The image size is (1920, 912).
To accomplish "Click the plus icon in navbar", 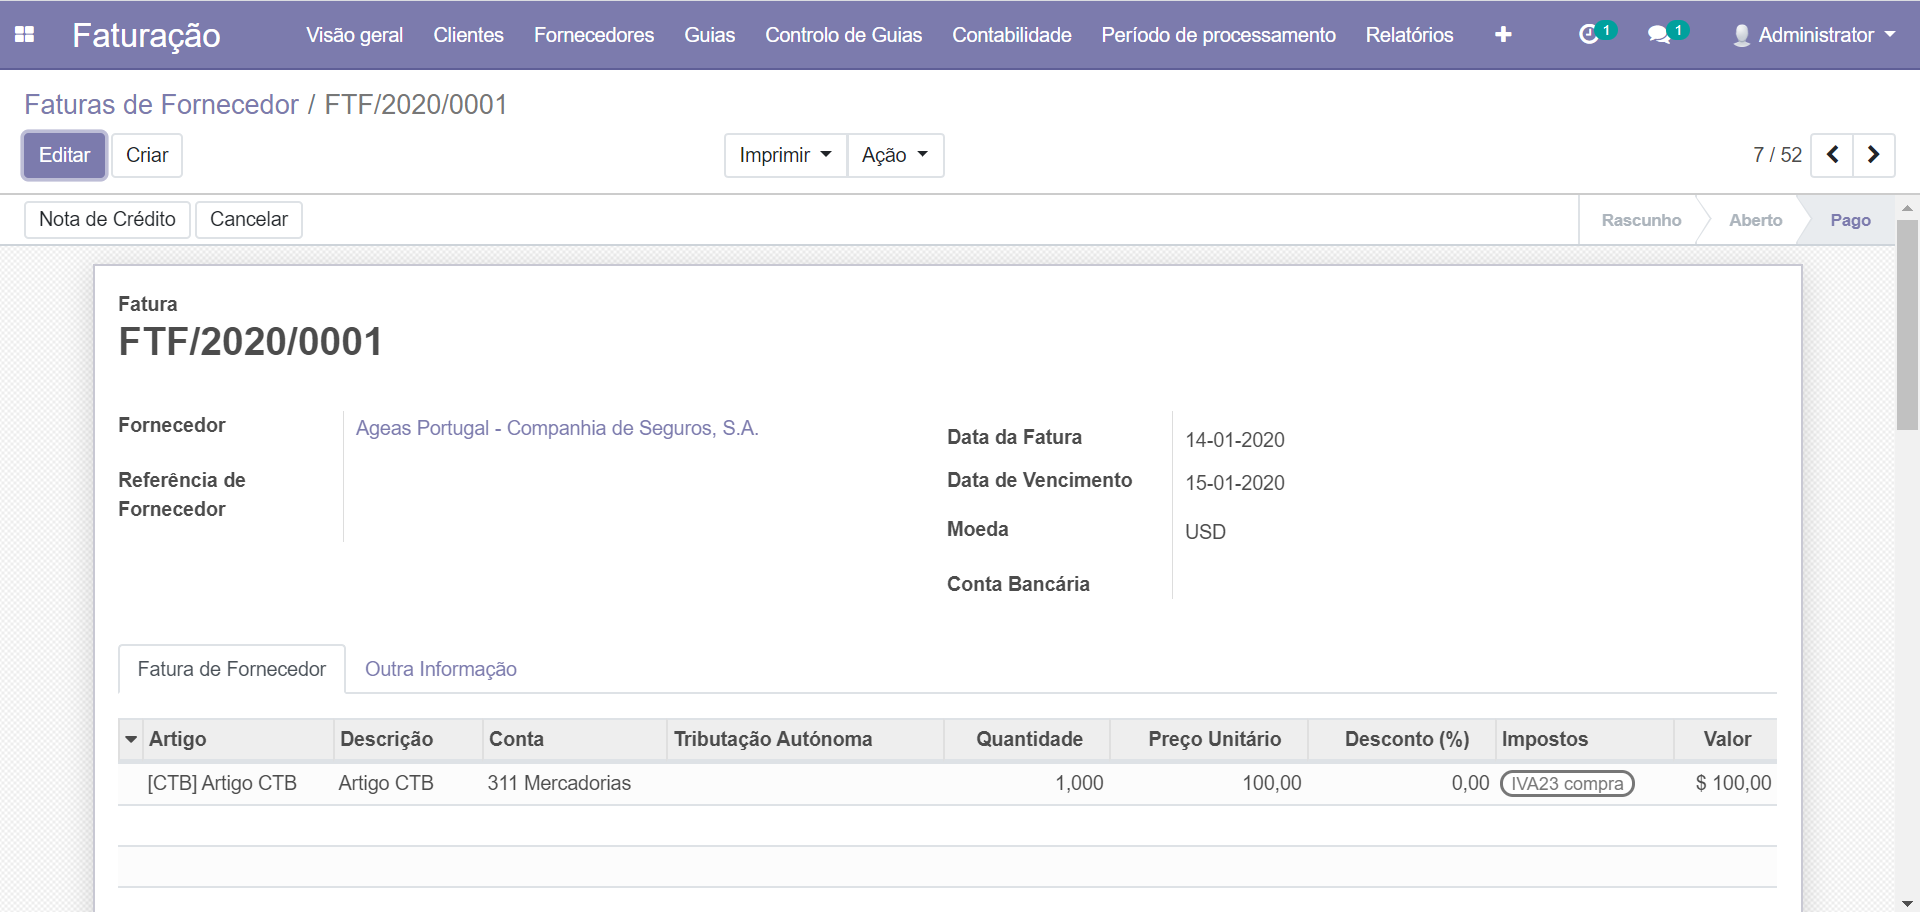I will pos(1502,35).
